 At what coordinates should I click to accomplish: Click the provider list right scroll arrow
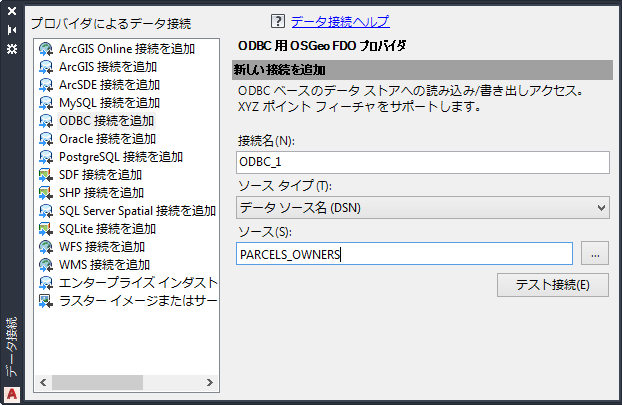210,382
